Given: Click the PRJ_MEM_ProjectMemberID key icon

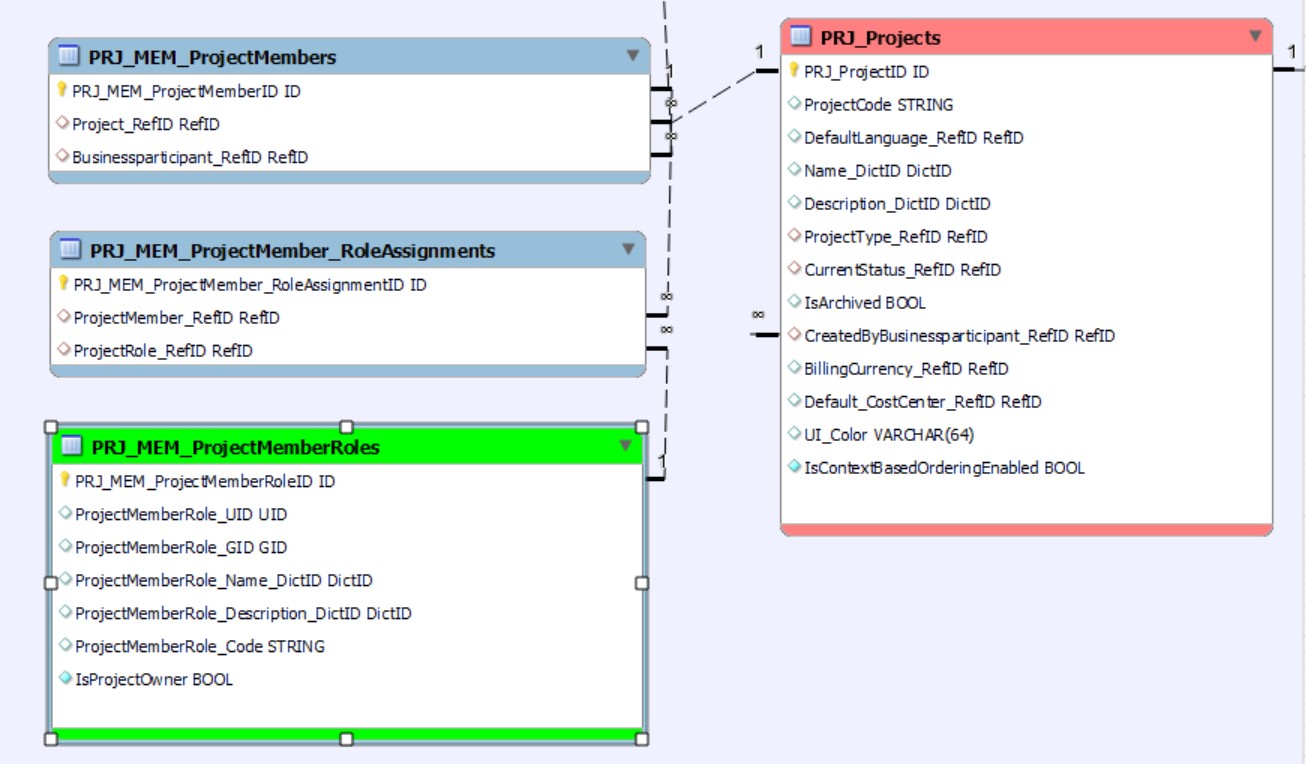Looking at the screenshot, I should click(x=62, y=91).
